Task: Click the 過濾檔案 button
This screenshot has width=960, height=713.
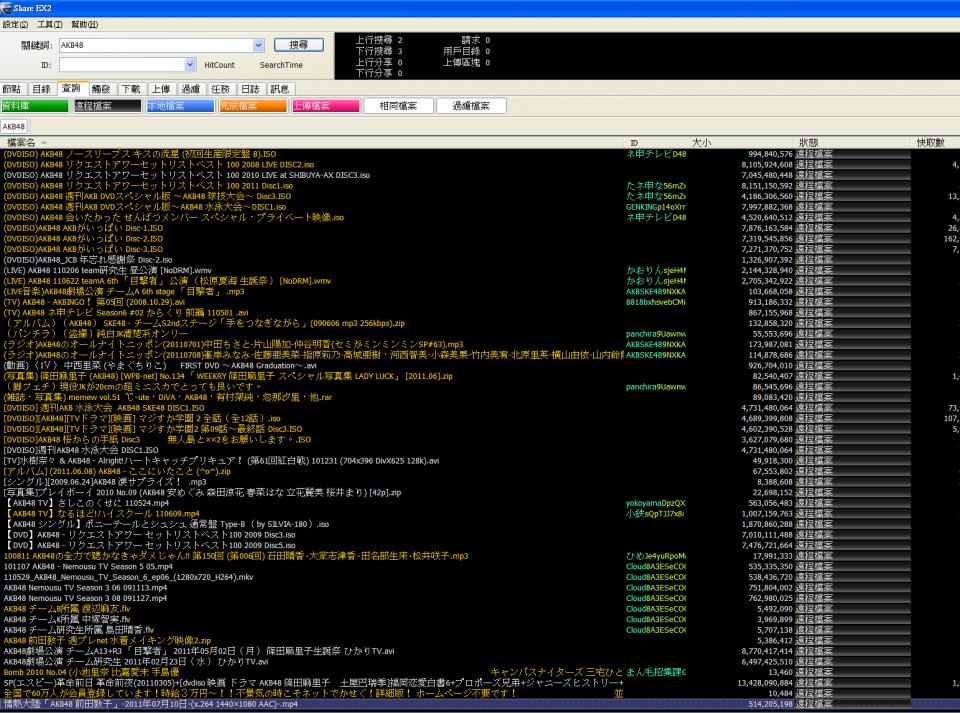Action: (471, 106)
